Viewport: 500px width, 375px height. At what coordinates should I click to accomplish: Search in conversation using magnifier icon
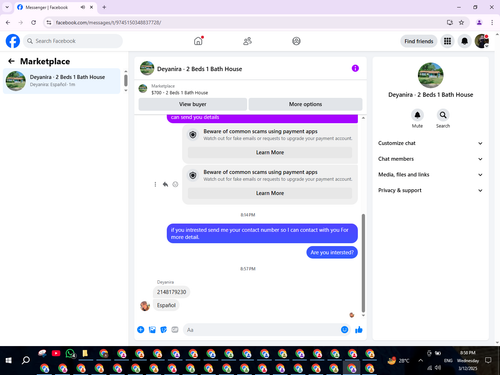pyautogui.click(x=443, y=115)
